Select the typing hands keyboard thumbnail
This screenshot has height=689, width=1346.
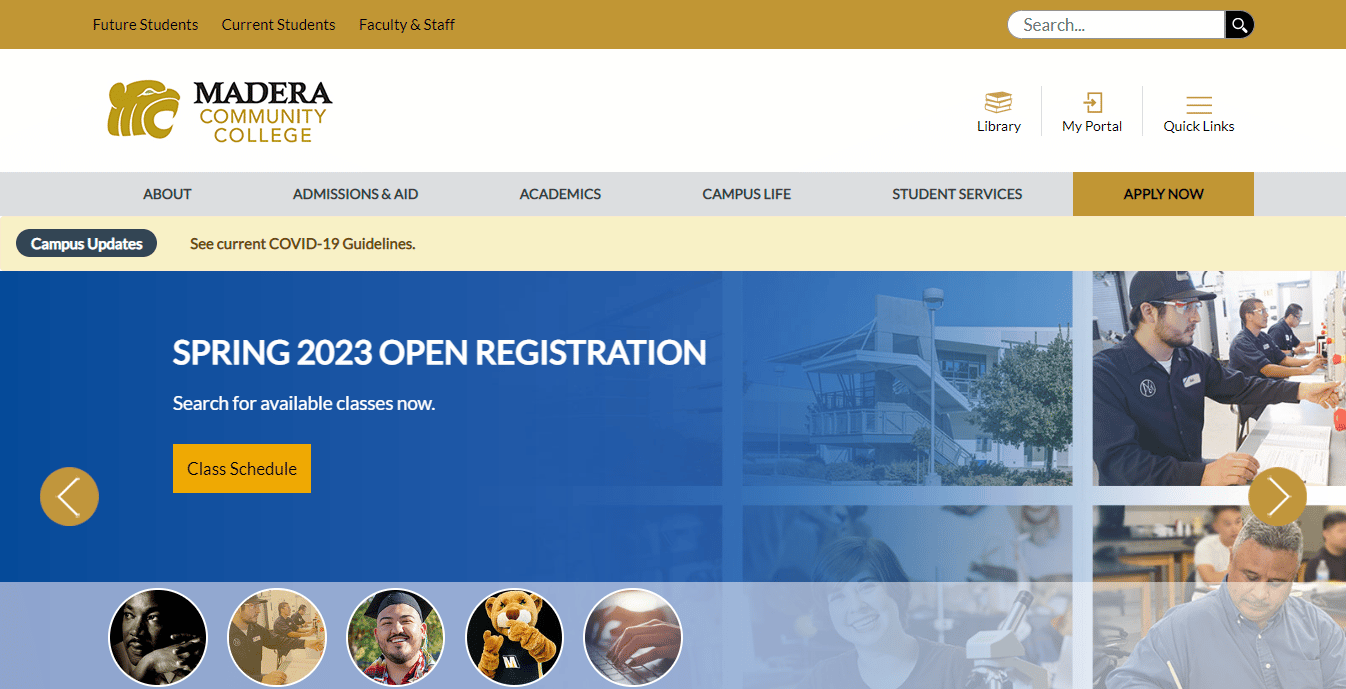632,637
